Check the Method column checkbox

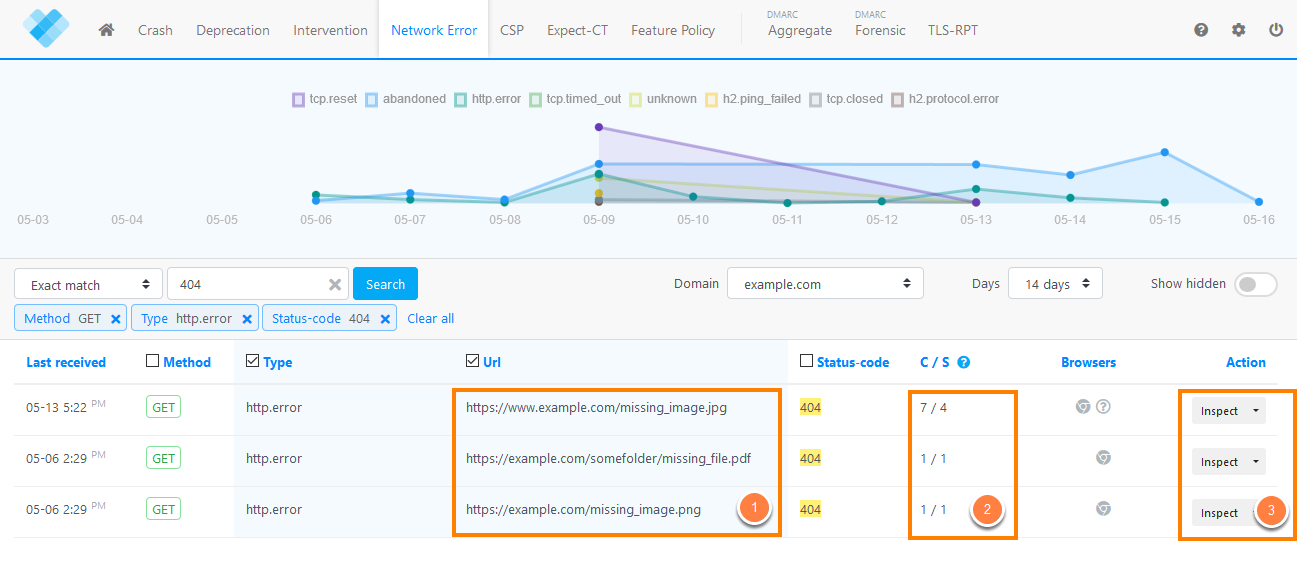152,361
